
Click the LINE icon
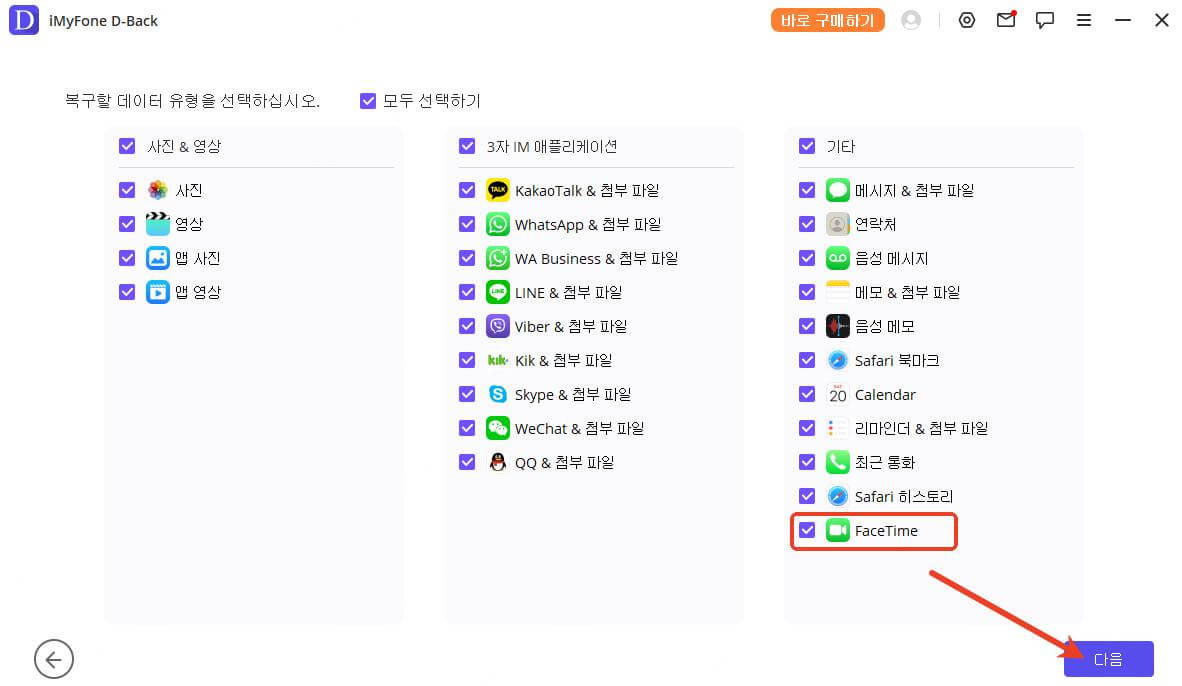tap(498, 292)
